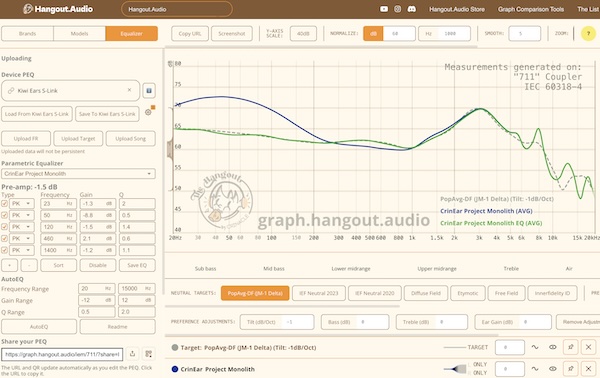Open filter type dropdown for 23 Hz band
Image resolution: width=600 pixels, height=378 pixels.
pos(22,204)
